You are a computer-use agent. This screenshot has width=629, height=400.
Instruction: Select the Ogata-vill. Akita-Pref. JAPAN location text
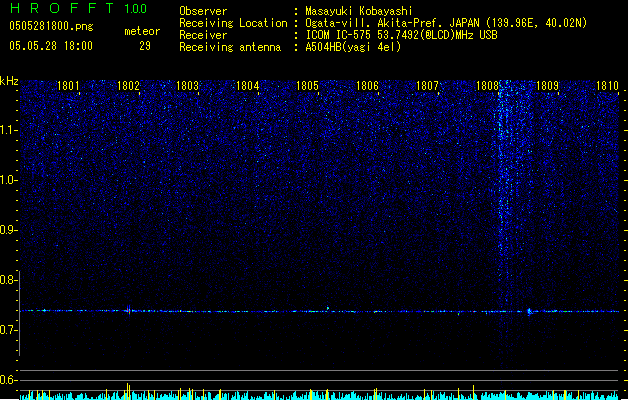(446, 23)
